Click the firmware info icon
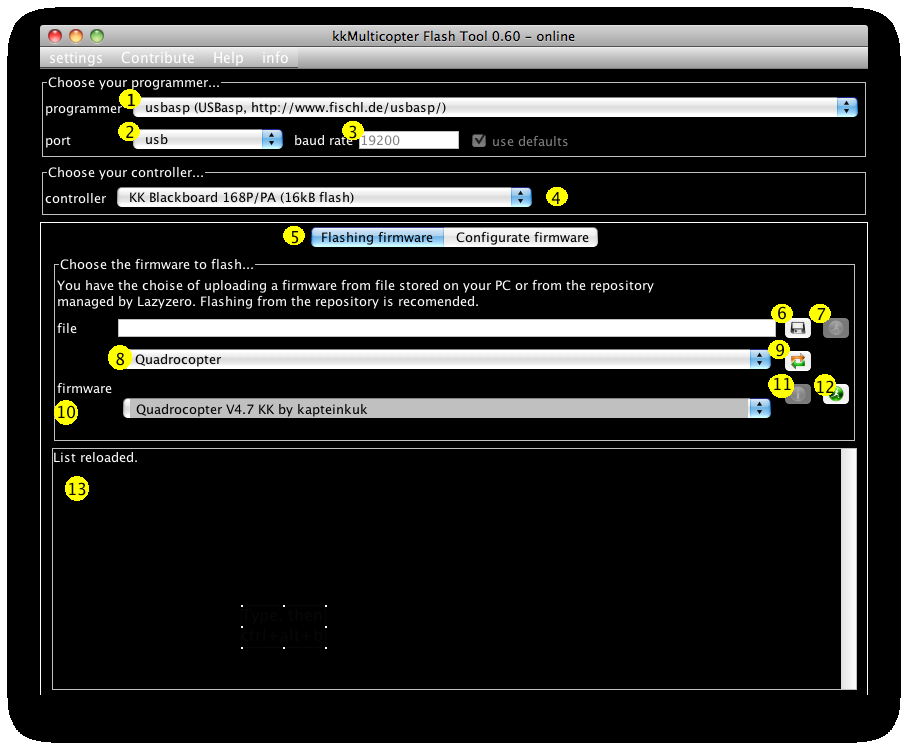 click(x=797, y=394)
